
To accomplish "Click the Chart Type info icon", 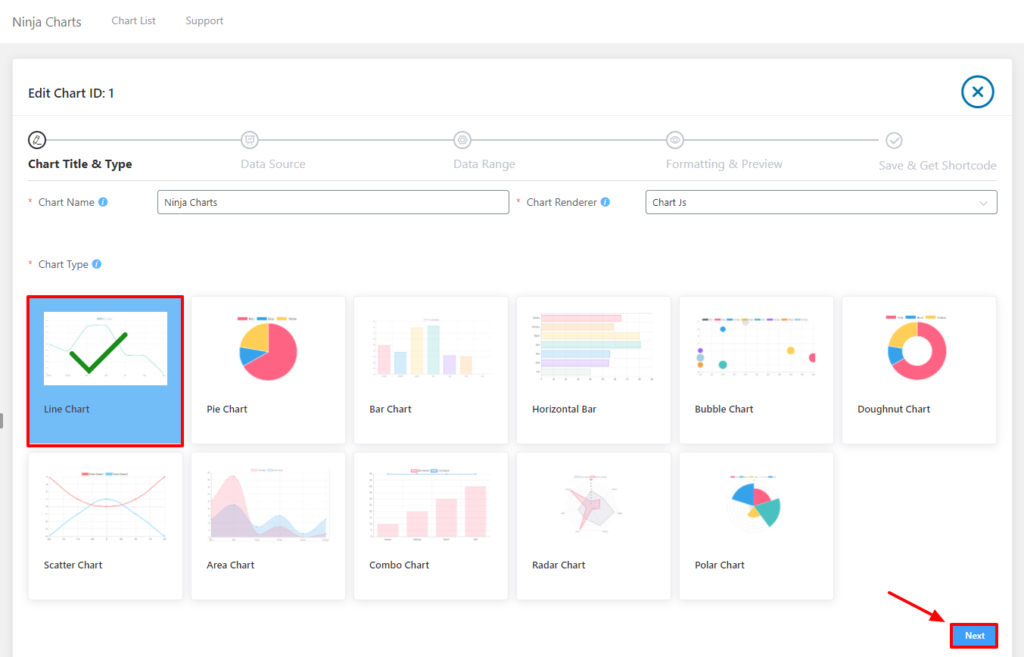I will pyautogui.click(x=97, y=265).
